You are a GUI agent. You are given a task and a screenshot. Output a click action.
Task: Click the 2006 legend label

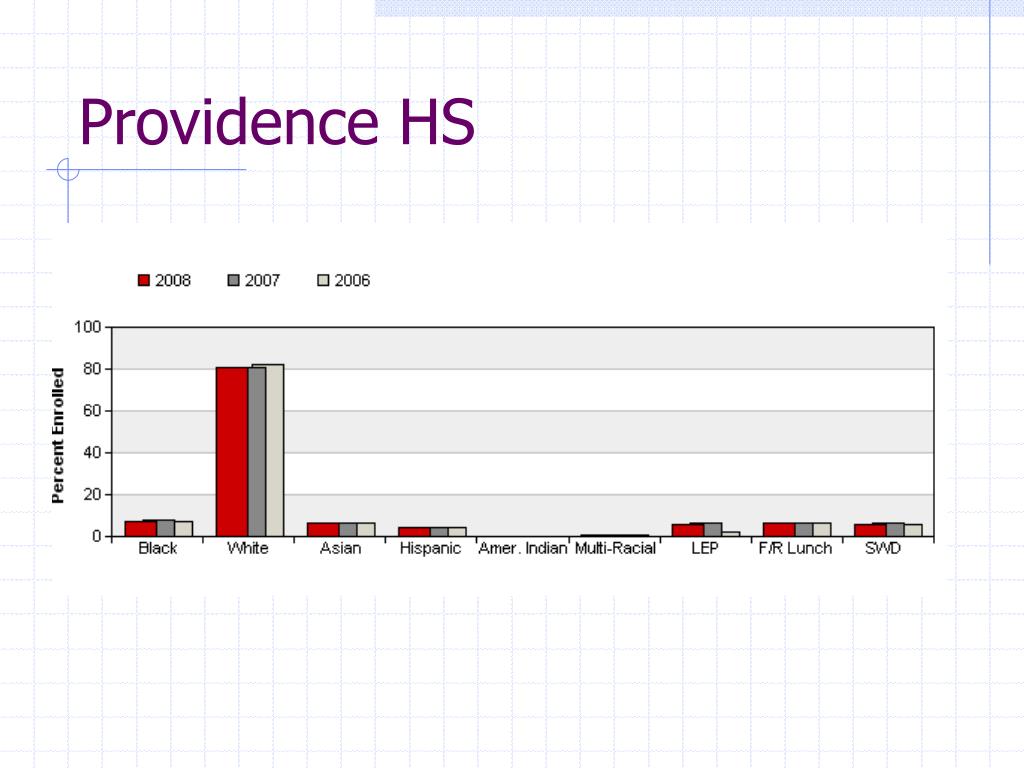click(x=352, y=280)
